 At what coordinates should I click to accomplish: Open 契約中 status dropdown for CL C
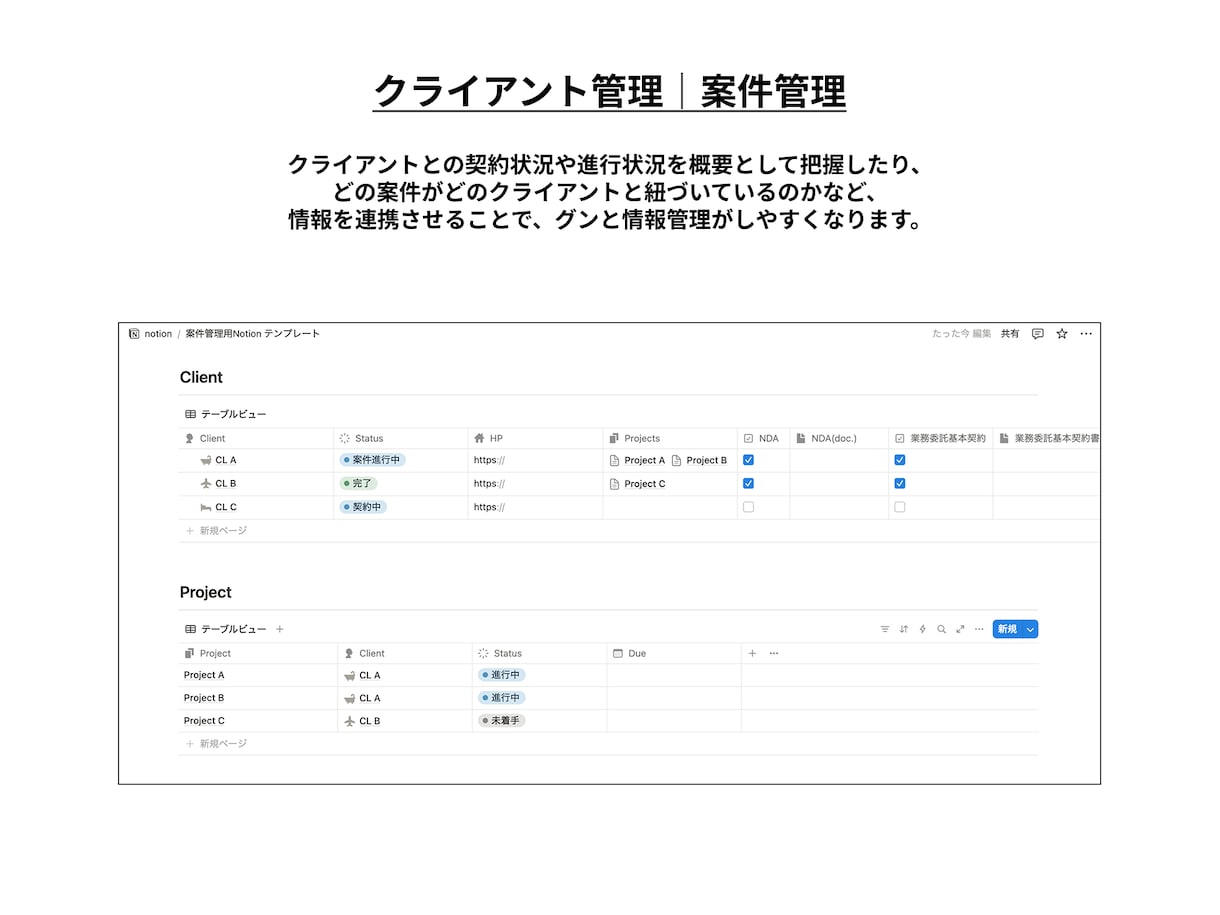pyautogui.click(x=363, y=507)
